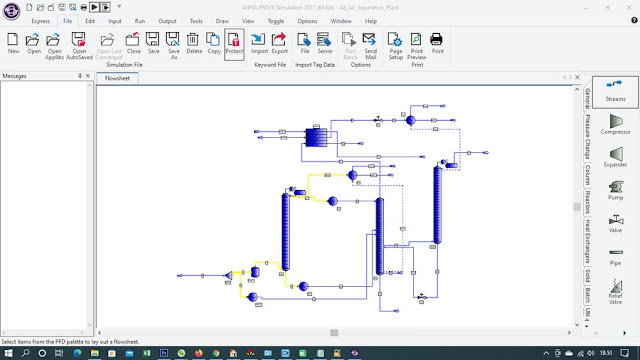Select Relief Valve in palette
Viewport: 640px width, 360px height.
616,291
